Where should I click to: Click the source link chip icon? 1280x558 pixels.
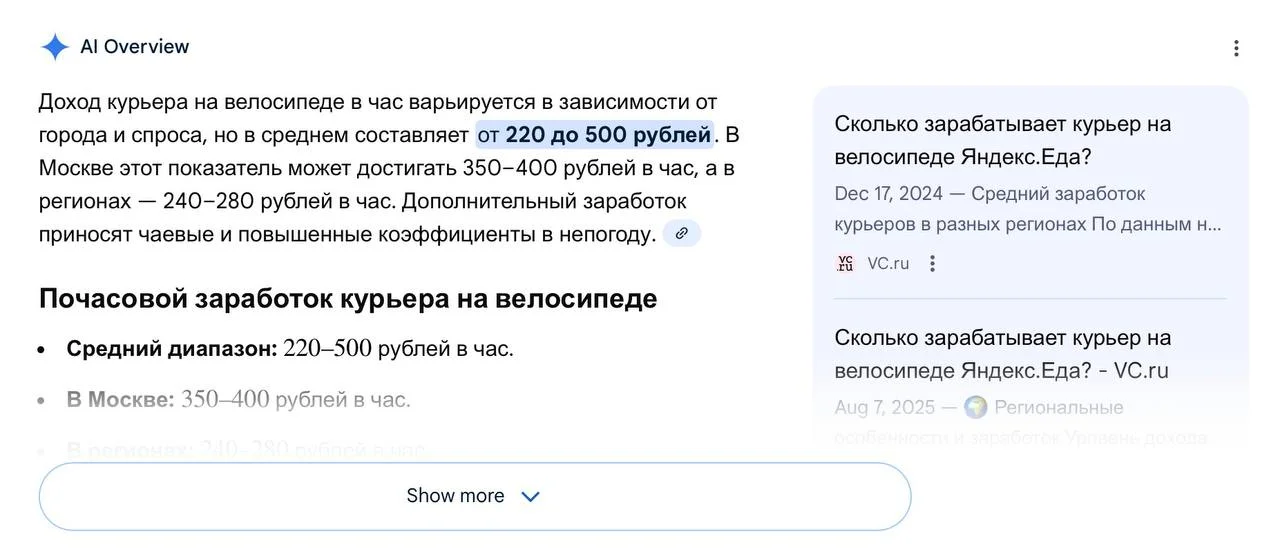tap(681, 234)
